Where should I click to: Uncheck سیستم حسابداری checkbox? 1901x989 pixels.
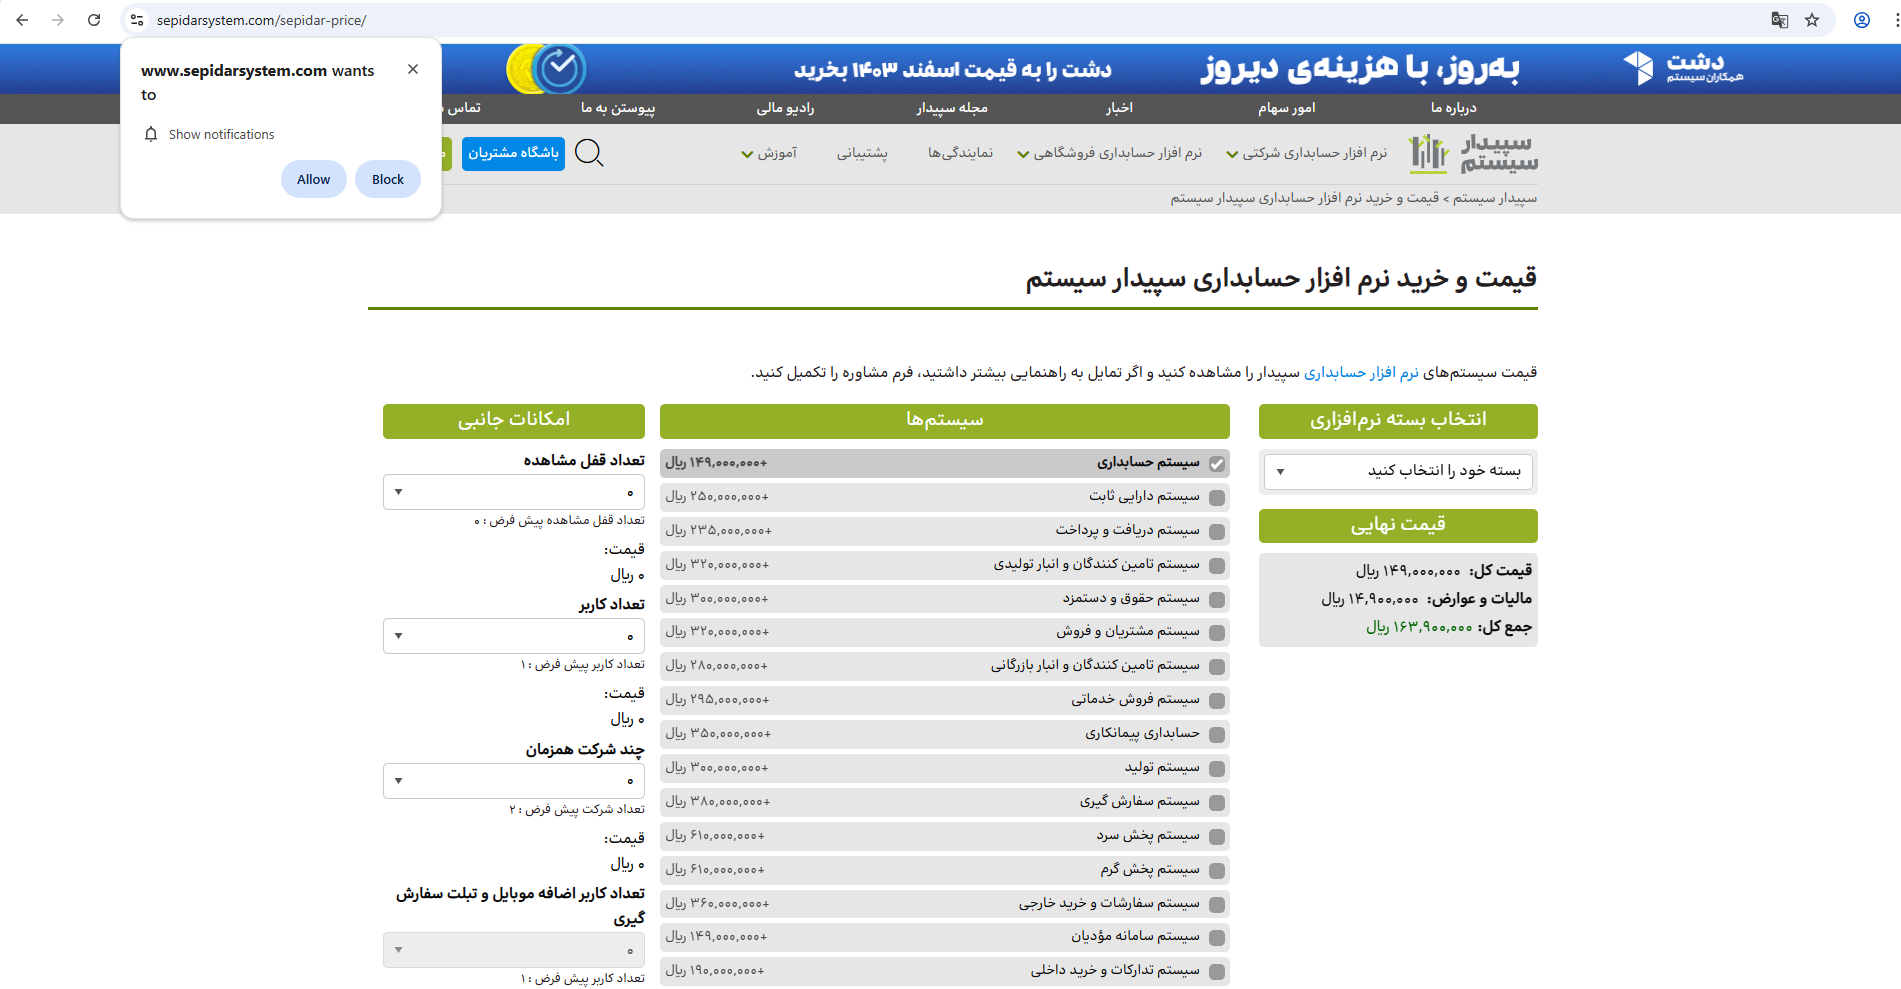pyautogui.click(x=1217, y=464)
